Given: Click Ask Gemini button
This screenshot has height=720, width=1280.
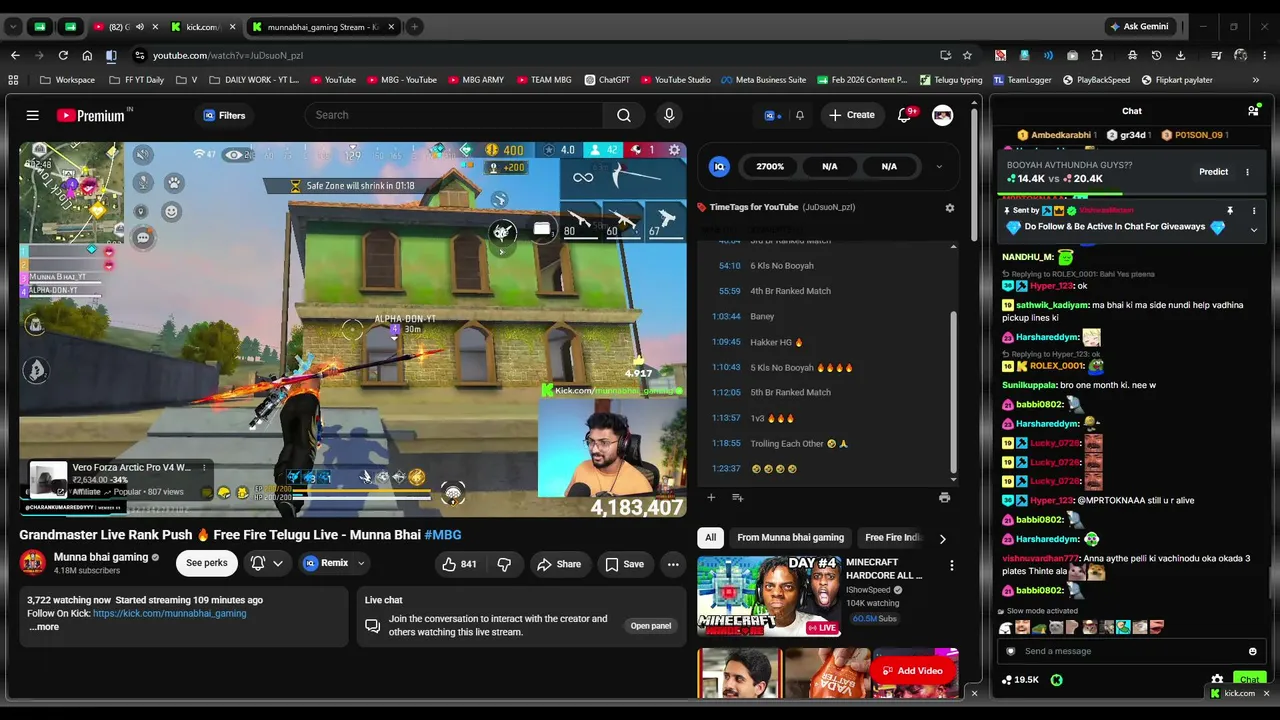Looking at the screenshot, I should 1139,27.
